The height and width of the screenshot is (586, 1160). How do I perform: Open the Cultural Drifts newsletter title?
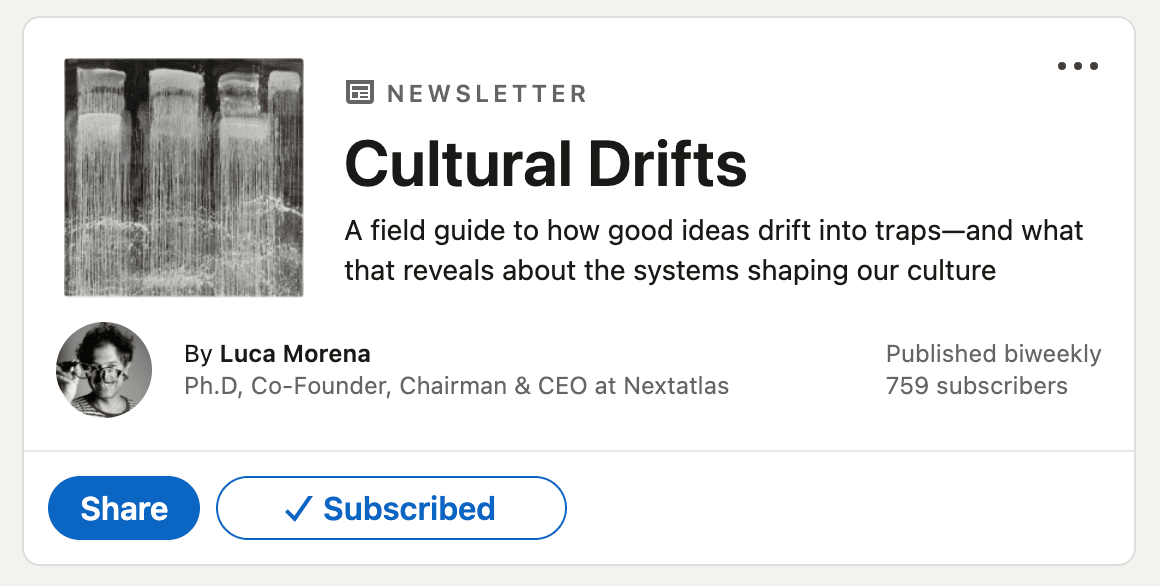[x=545, y=164]
